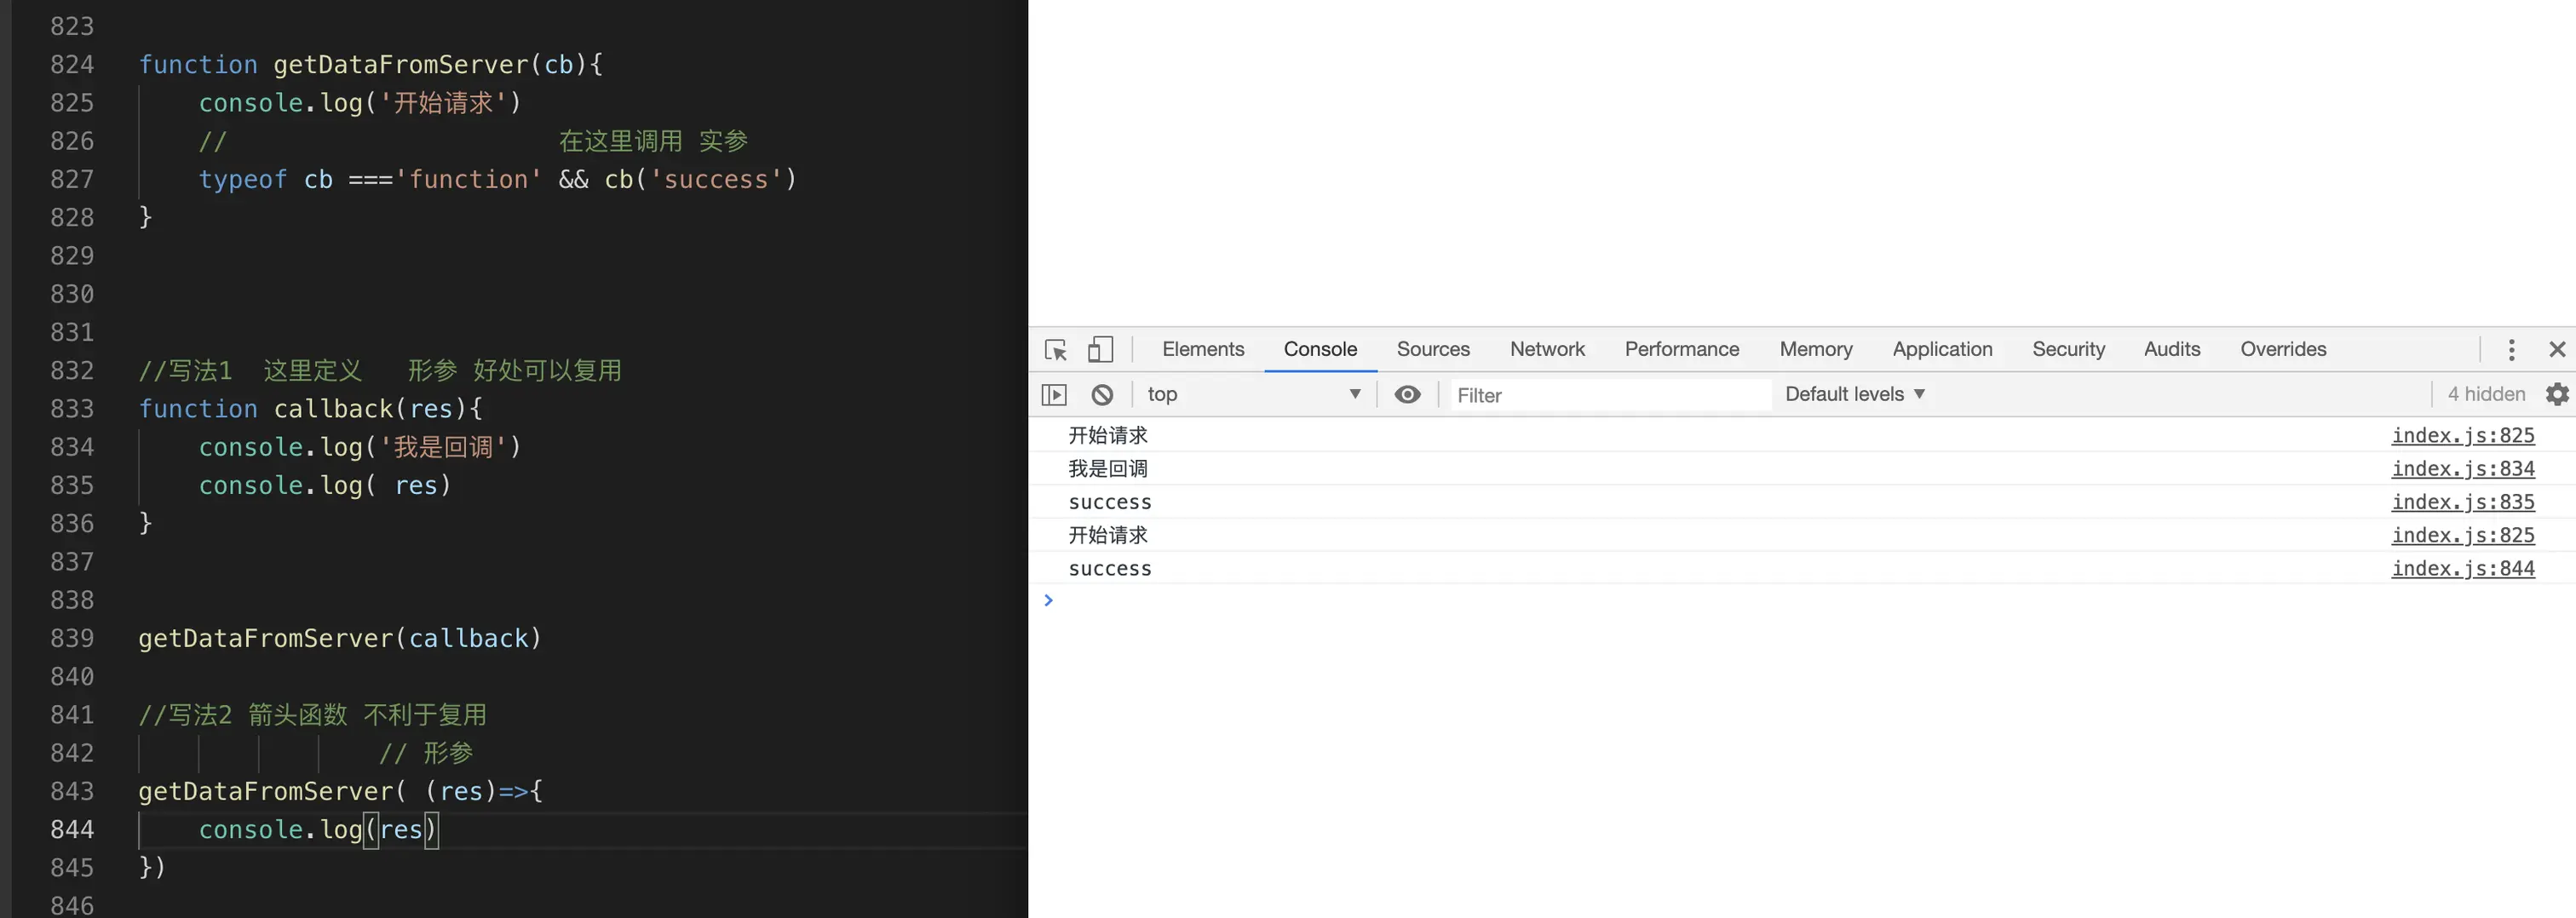Click 'res' inside console.log on line 844
The height and width of the screenshot is (918, 2576).
click(x=401, y=829)
